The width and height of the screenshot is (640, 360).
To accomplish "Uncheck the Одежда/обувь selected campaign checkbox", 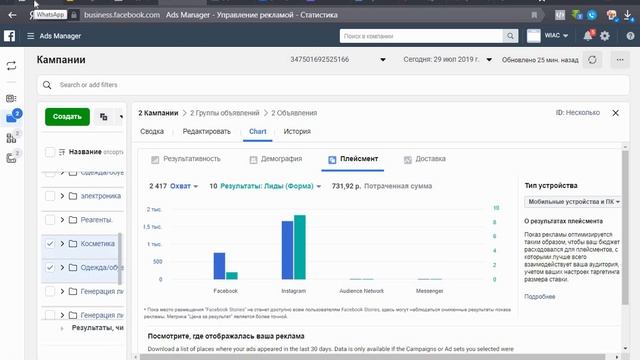I will [50, 267].
